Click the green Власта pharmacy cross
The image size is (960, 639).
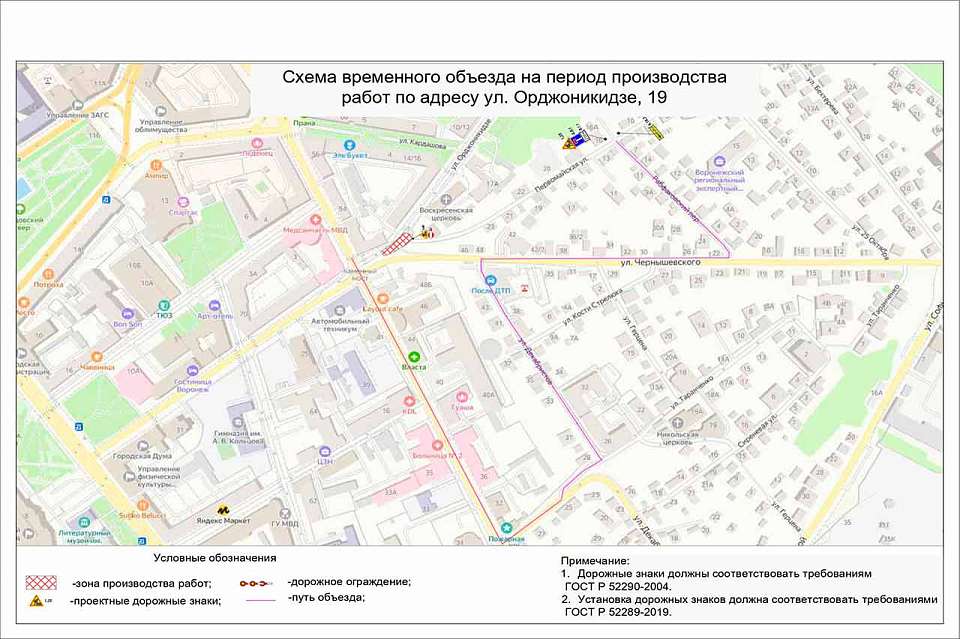pos(413,356)
